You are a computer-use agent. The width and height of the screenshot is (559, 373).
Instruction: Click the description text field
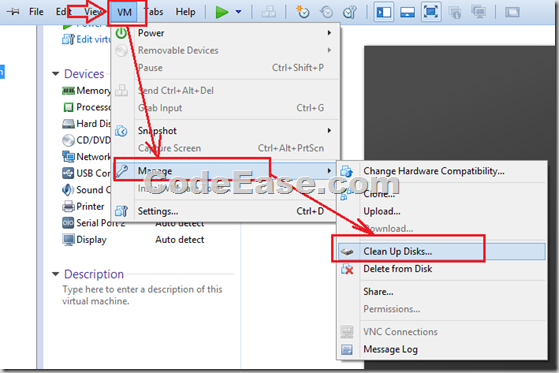(143, 295)
